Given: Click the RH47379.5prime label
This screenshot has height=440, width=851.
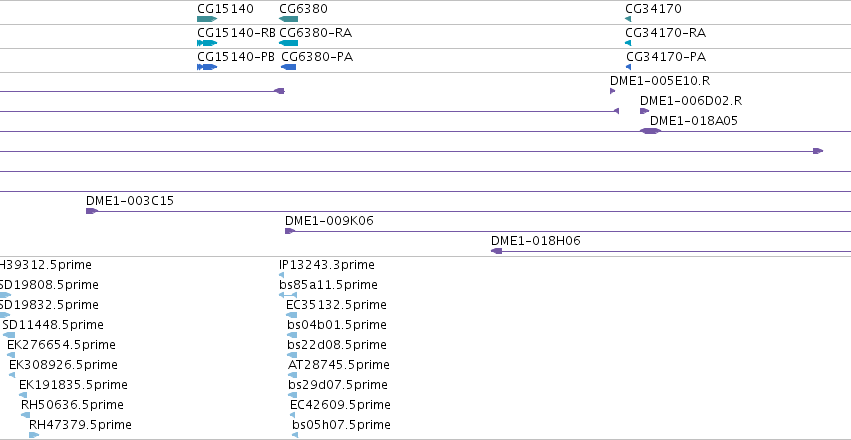Looking at the screenshot, I should [x=80, y=424].
